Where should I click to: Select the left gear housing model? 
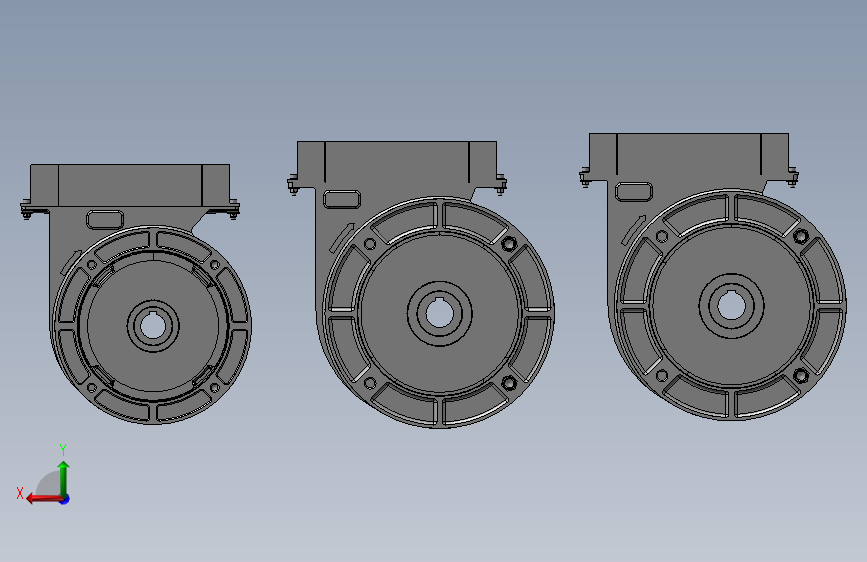(137, 294)
